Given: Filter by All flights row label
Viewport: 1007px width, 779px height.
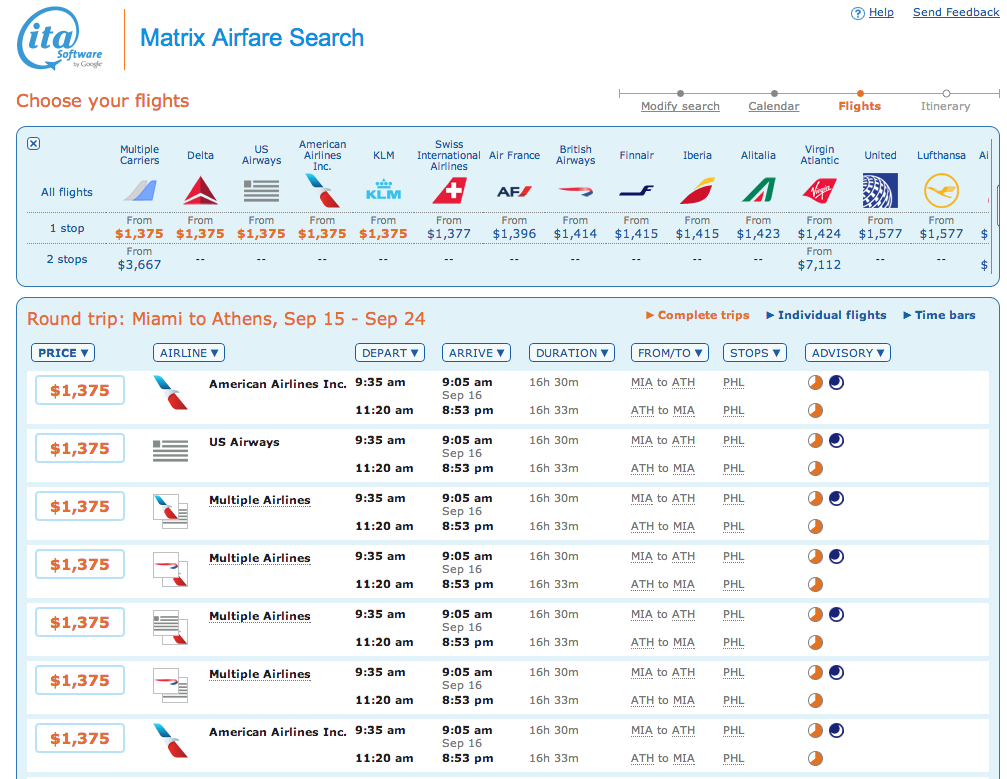Looking at the screenshot, I should pyautogui.click(x=67, y=192).
